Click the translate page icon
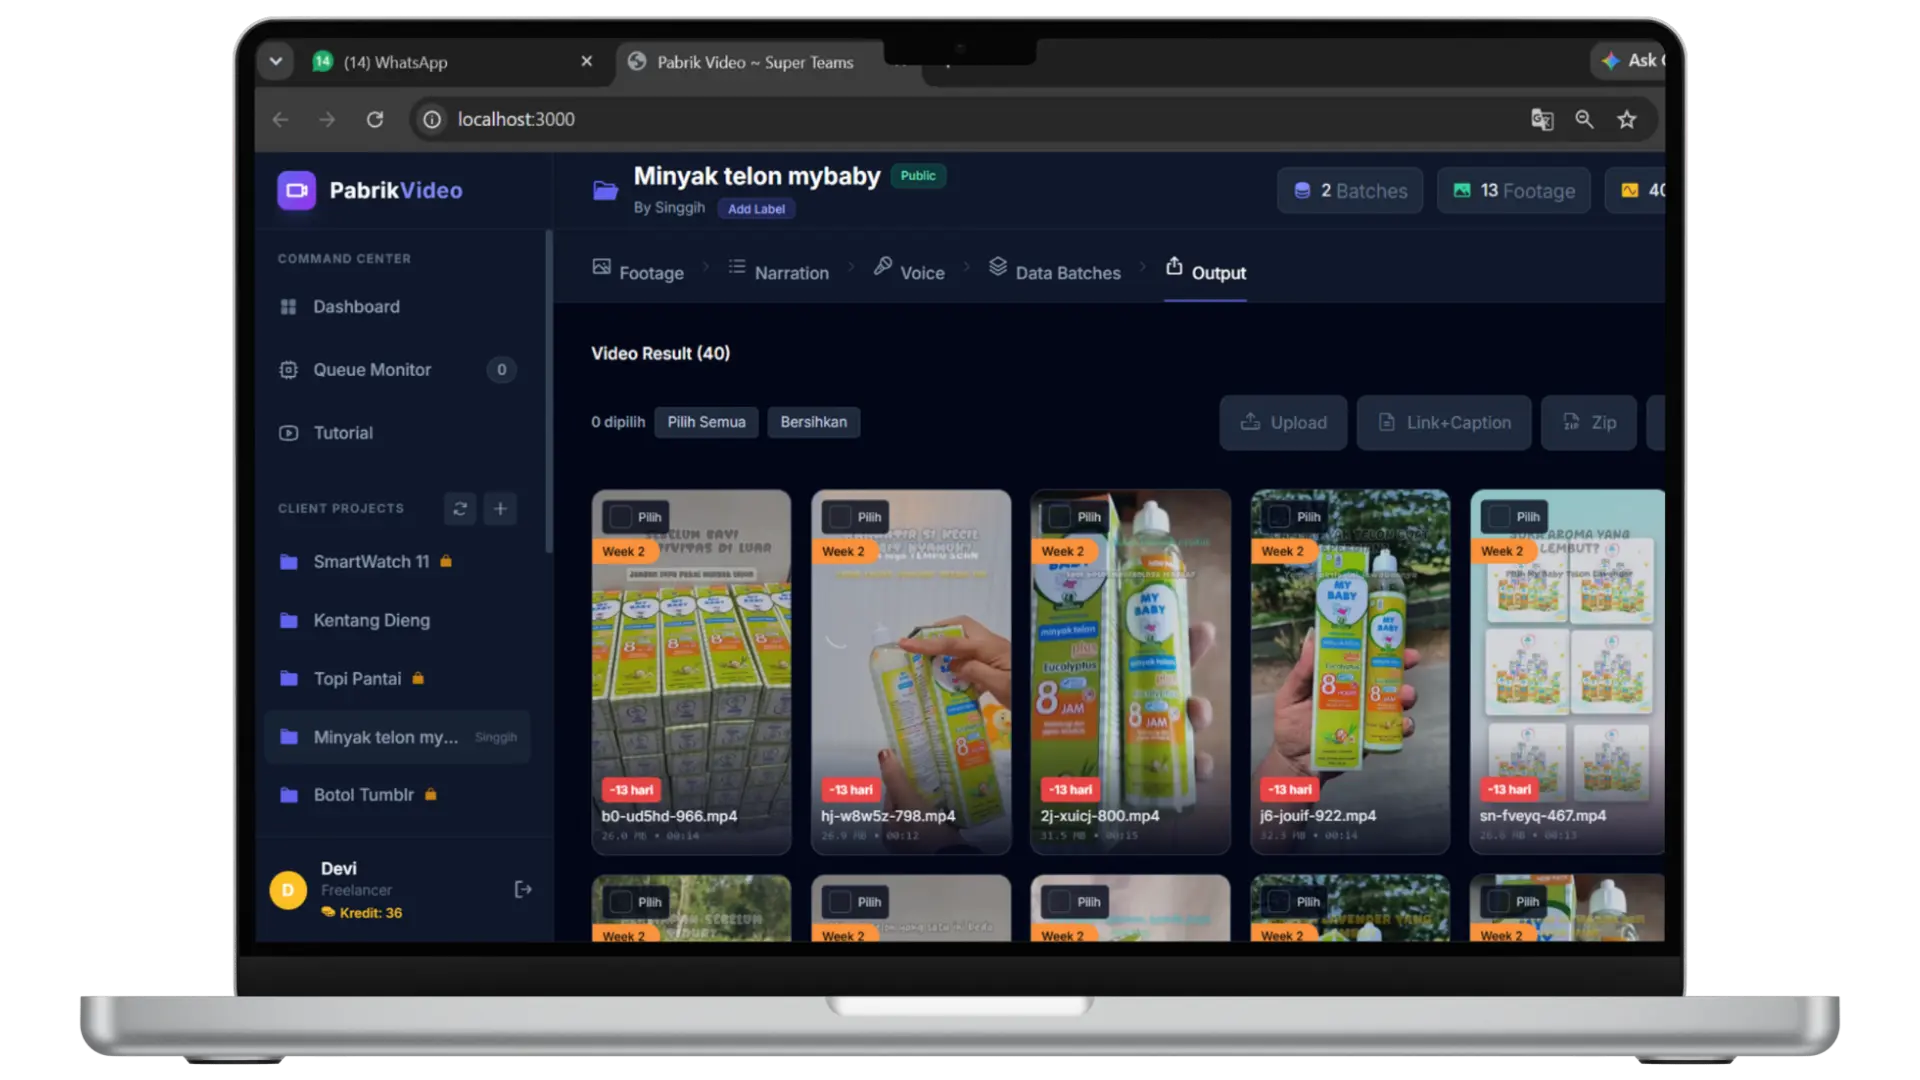This screenshot has width=1920, height=1080. point(1542,119)
